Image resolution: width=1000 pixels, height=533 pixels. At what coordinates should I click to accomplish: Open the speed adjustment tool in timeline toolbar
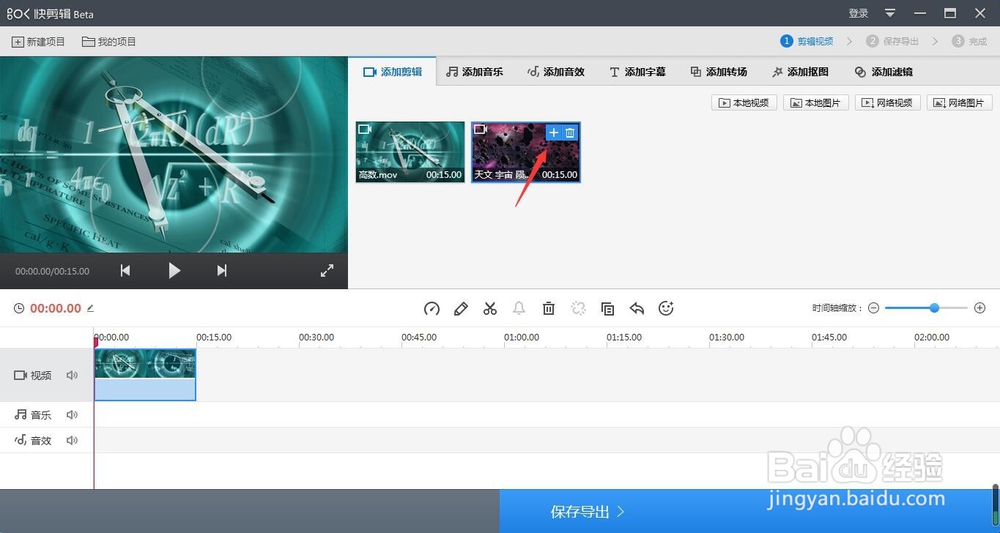[432, 309]
